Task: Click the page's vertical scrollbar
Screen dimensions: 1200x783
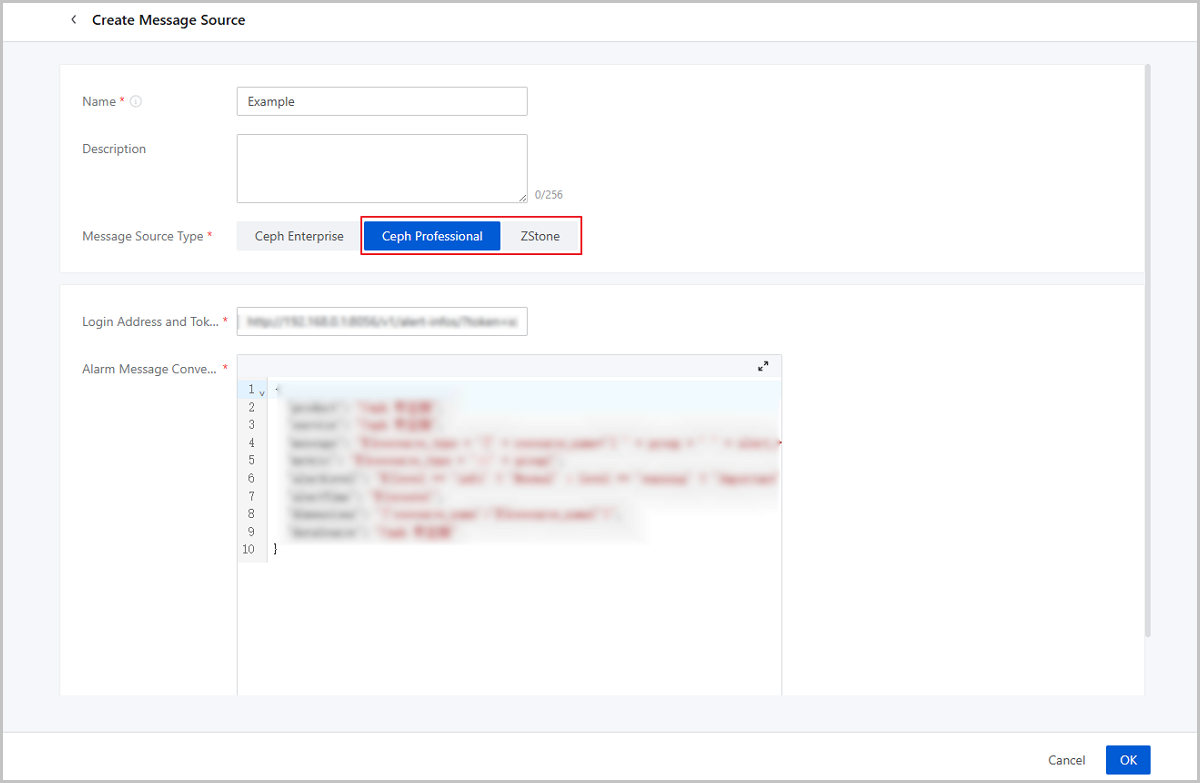Action: (x=1147, y=350)
